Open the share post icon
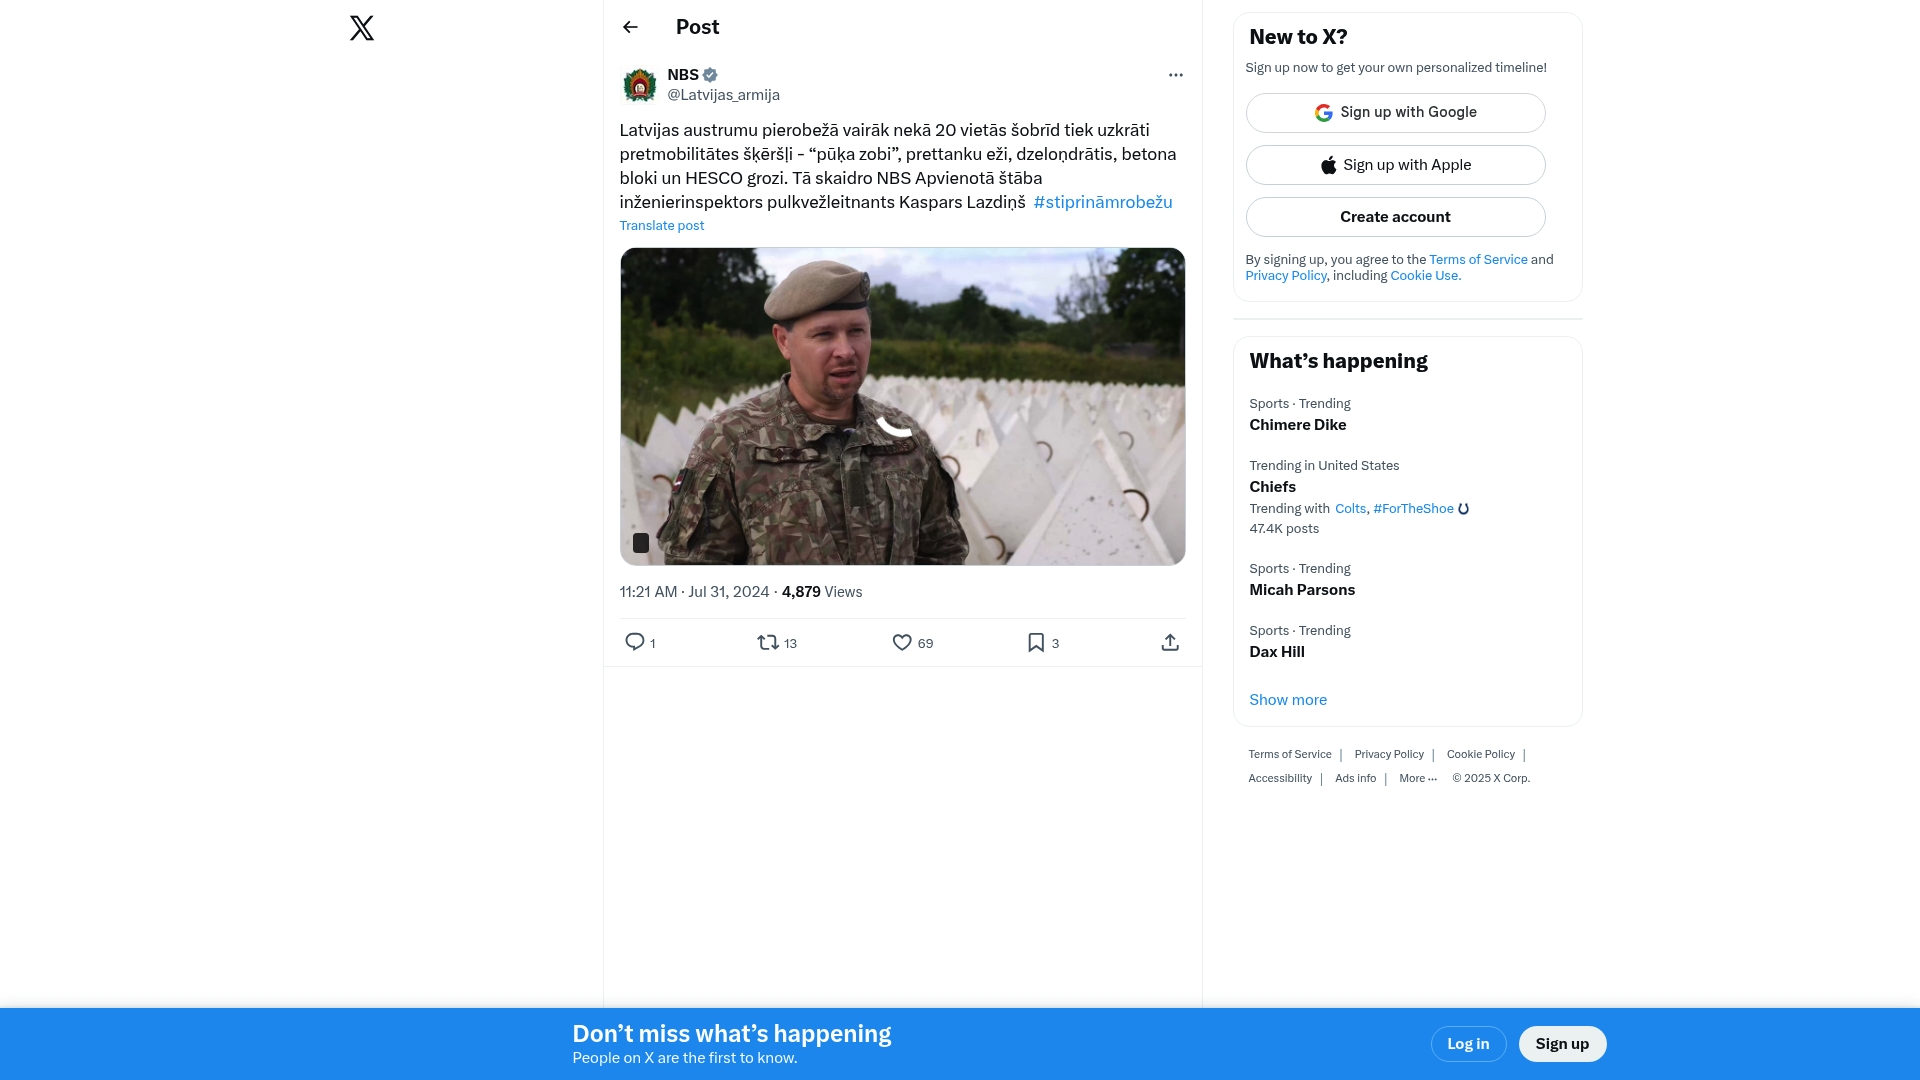 pos(1169,642)
